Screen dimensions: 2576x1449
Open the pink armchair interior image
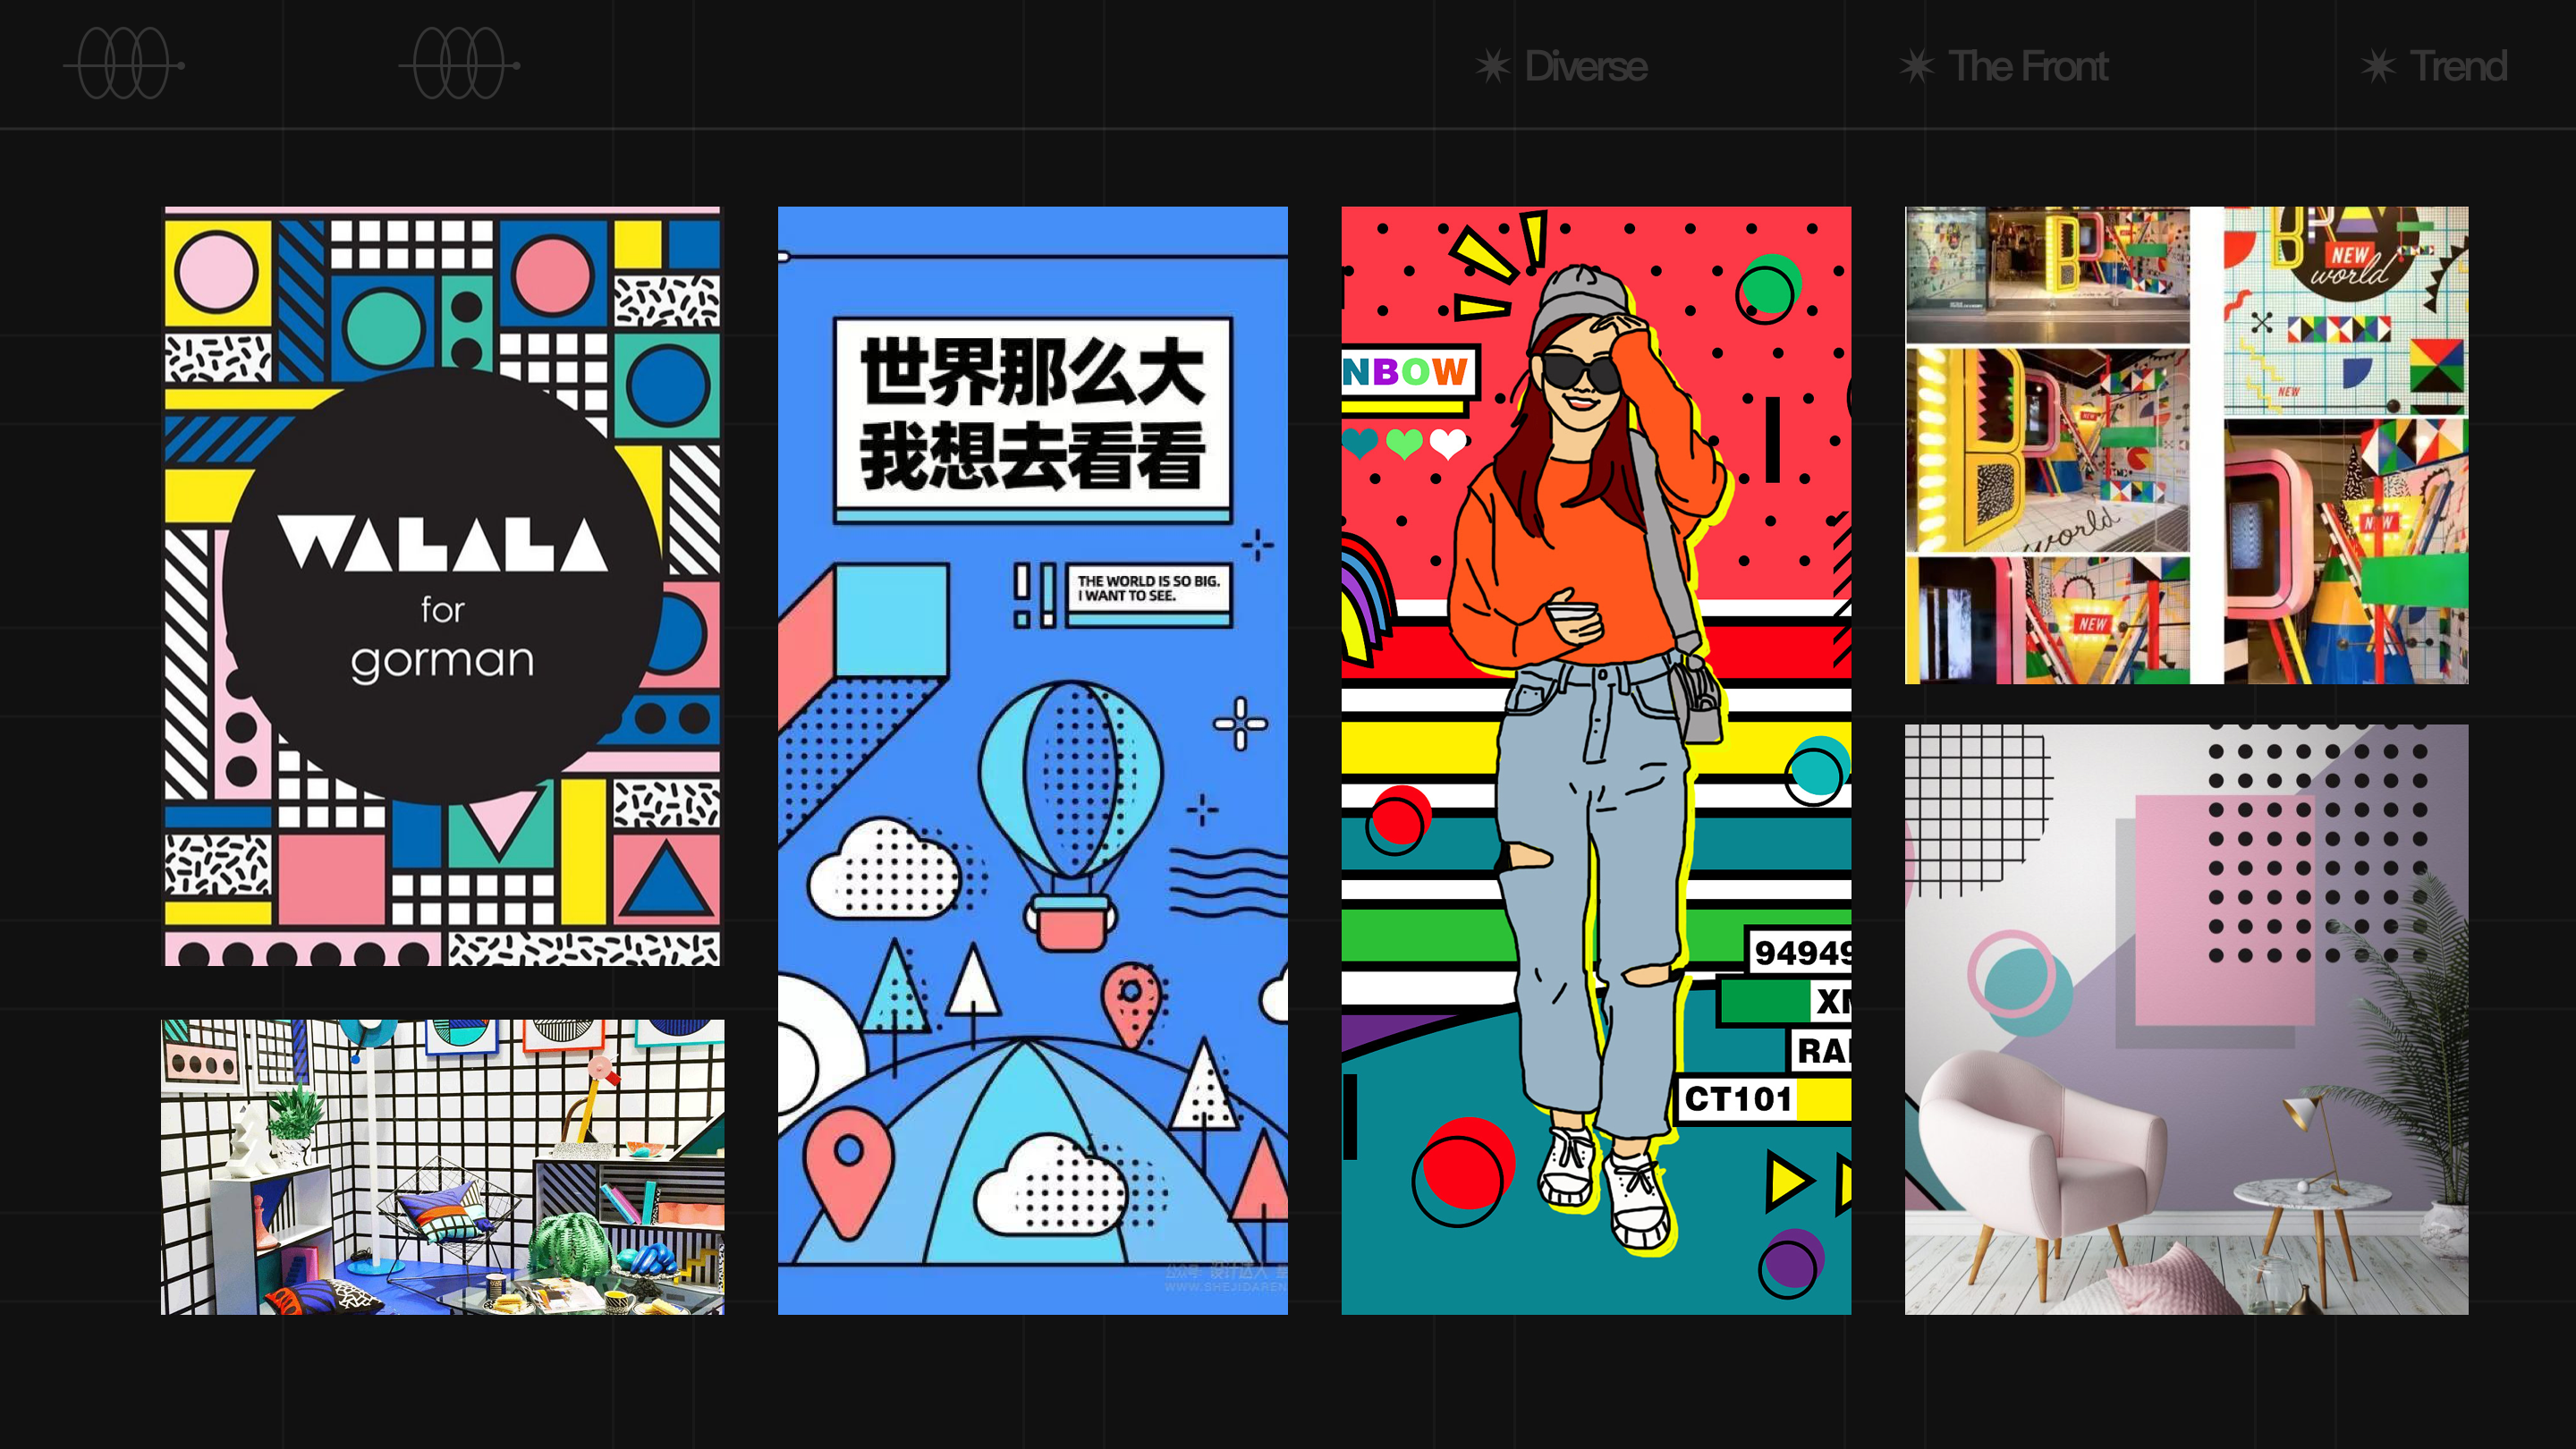click(x=2186, y=1019)
